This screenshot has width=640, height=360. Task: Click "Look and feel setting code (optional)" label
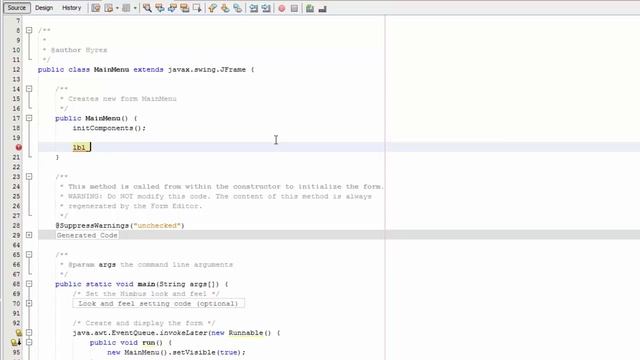[x=158, y=303]
